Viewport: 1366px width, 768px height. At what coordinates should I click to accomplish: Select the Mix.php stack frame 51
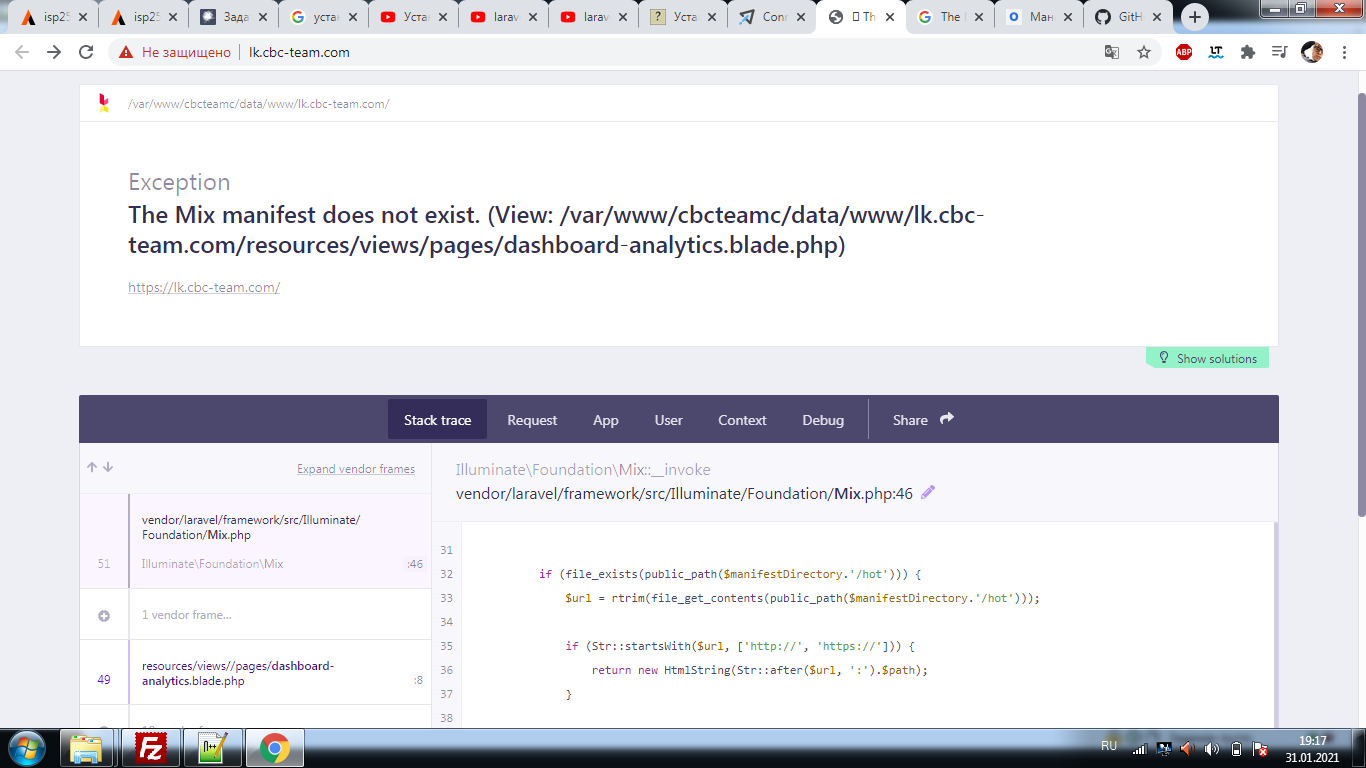(x=255, y=540)
